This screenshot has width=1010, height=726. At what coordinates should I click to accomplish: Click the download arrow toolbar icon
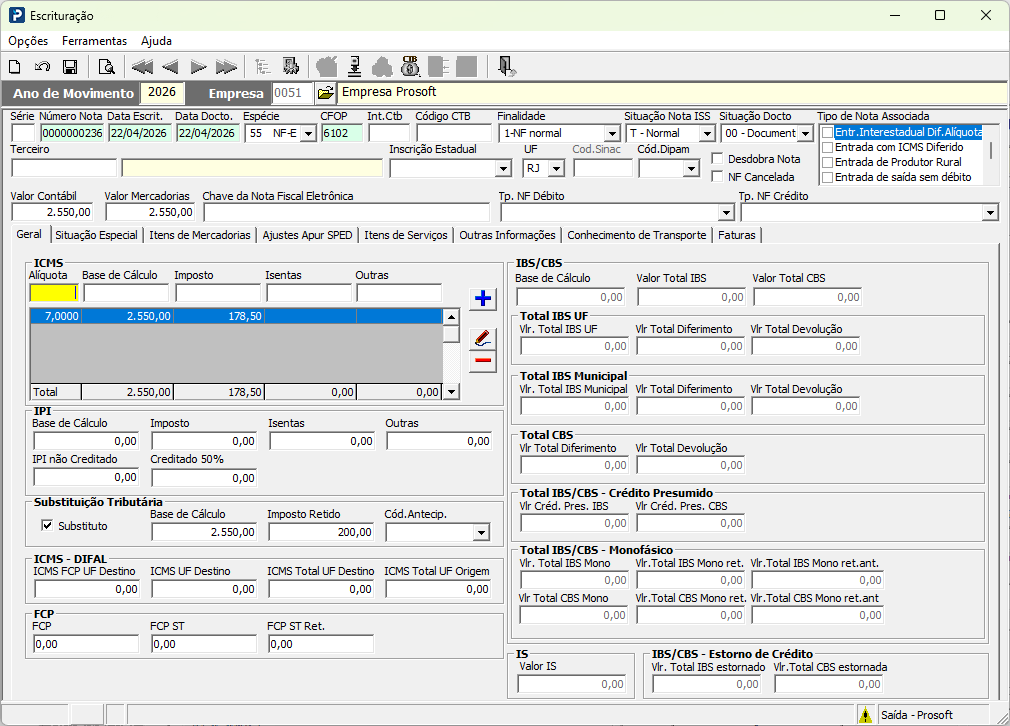[354, 66]
